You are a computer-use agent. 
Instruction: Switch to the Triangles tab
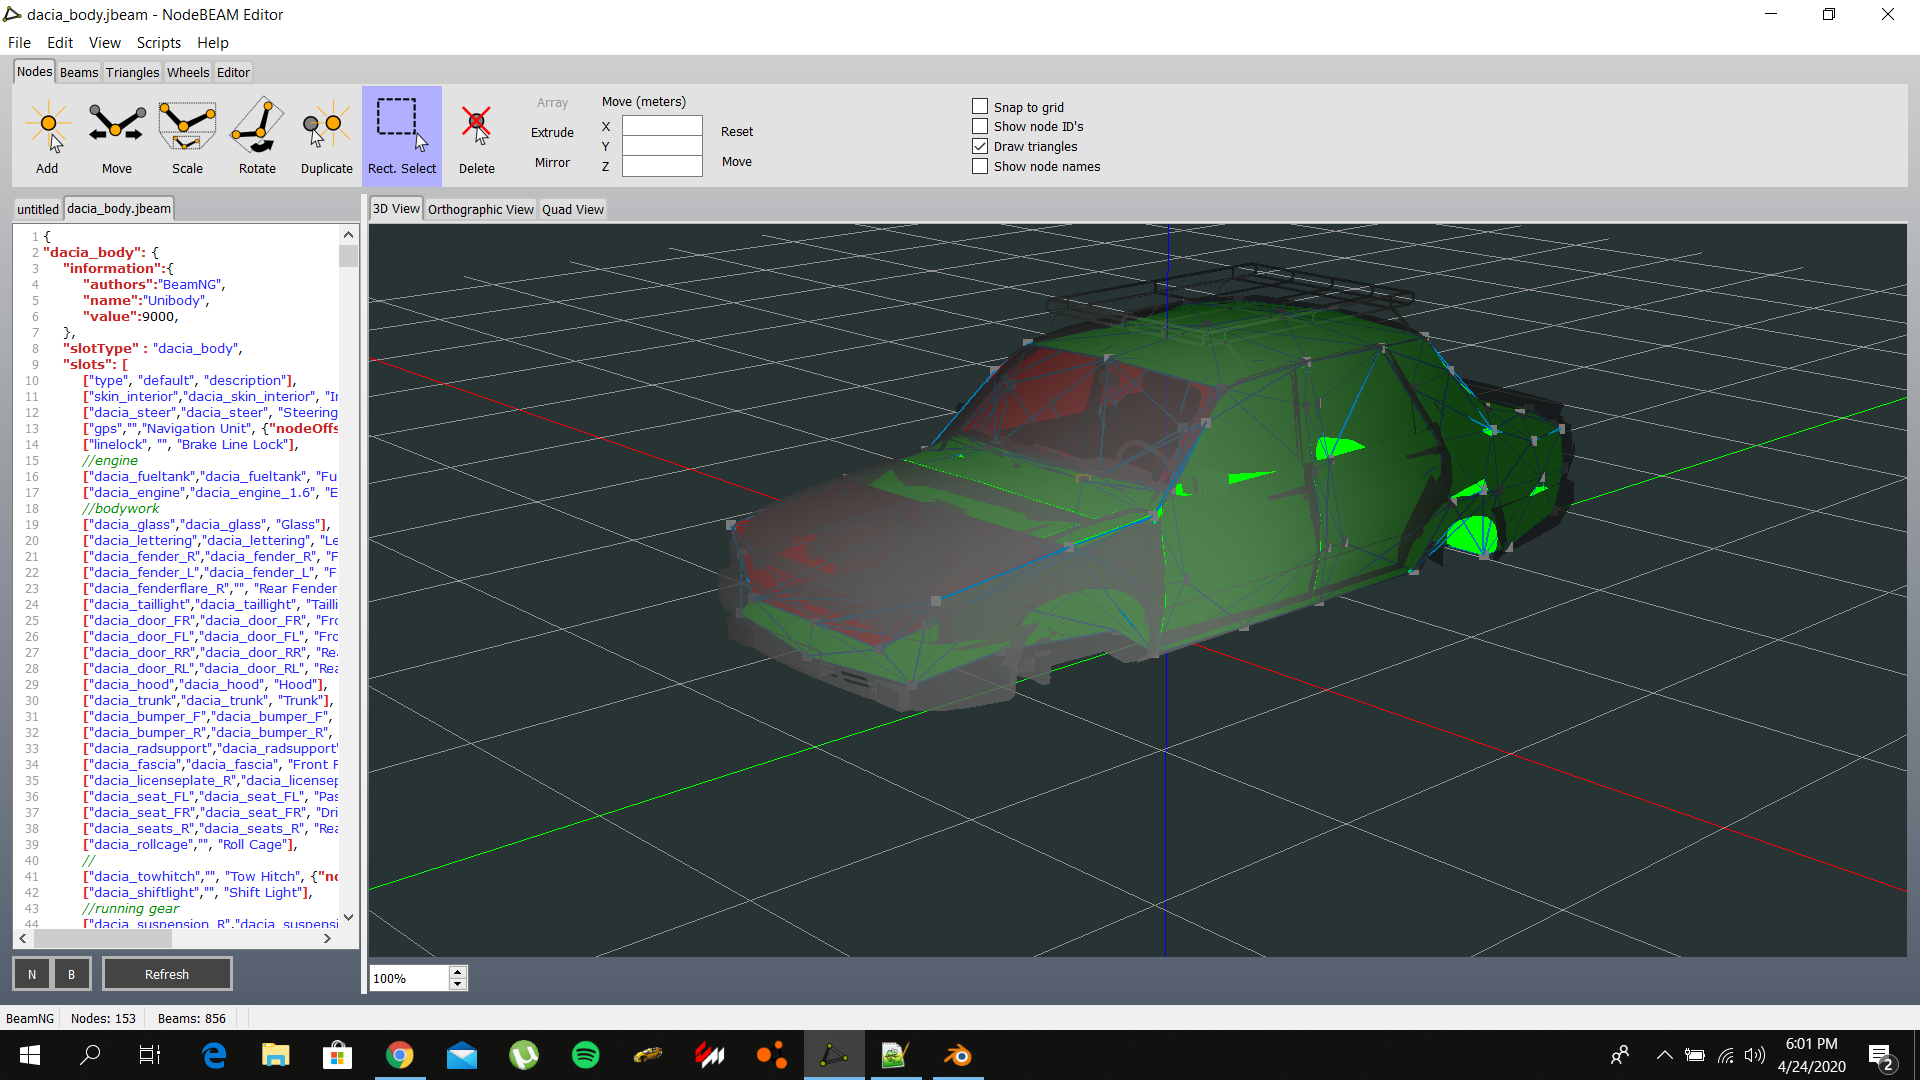132,72
